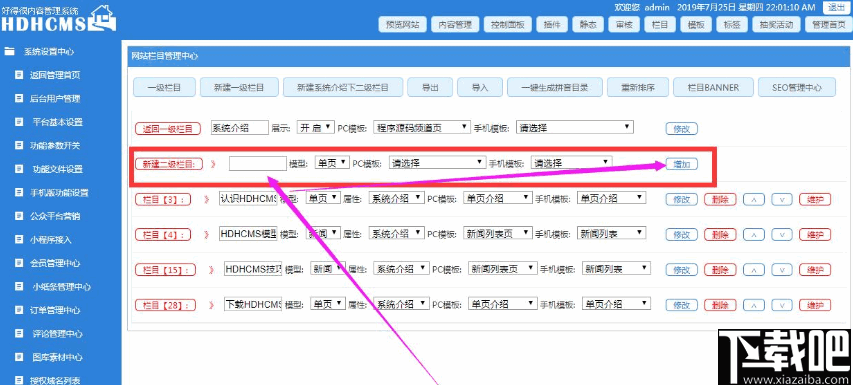Open 预览网站 in the top navigation
The image size is (853, 385).
(x=402, y=24)
